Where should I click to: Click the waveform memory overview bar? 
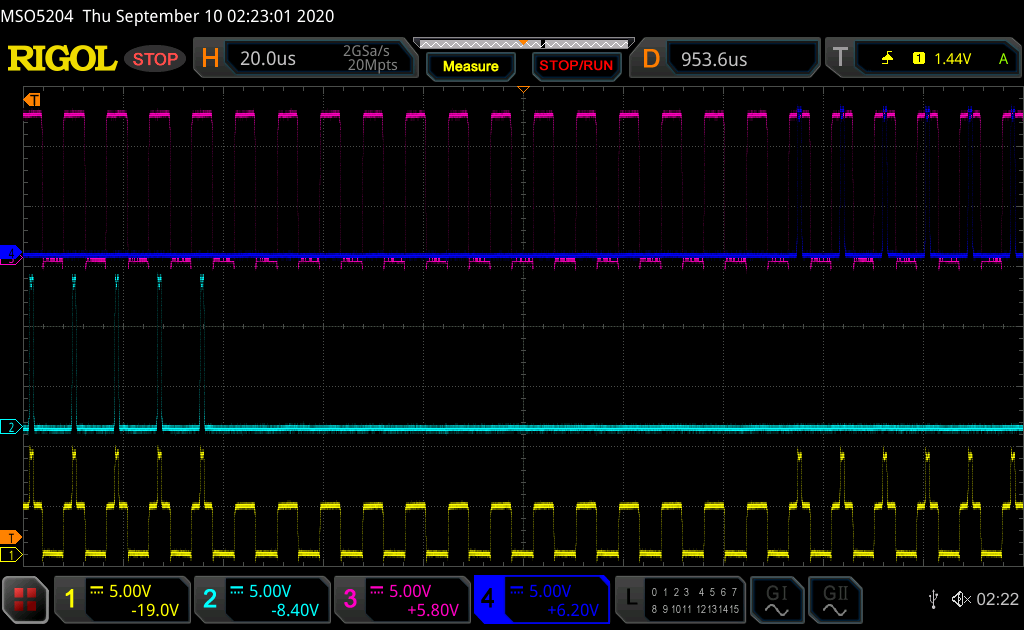click(524, 44)
